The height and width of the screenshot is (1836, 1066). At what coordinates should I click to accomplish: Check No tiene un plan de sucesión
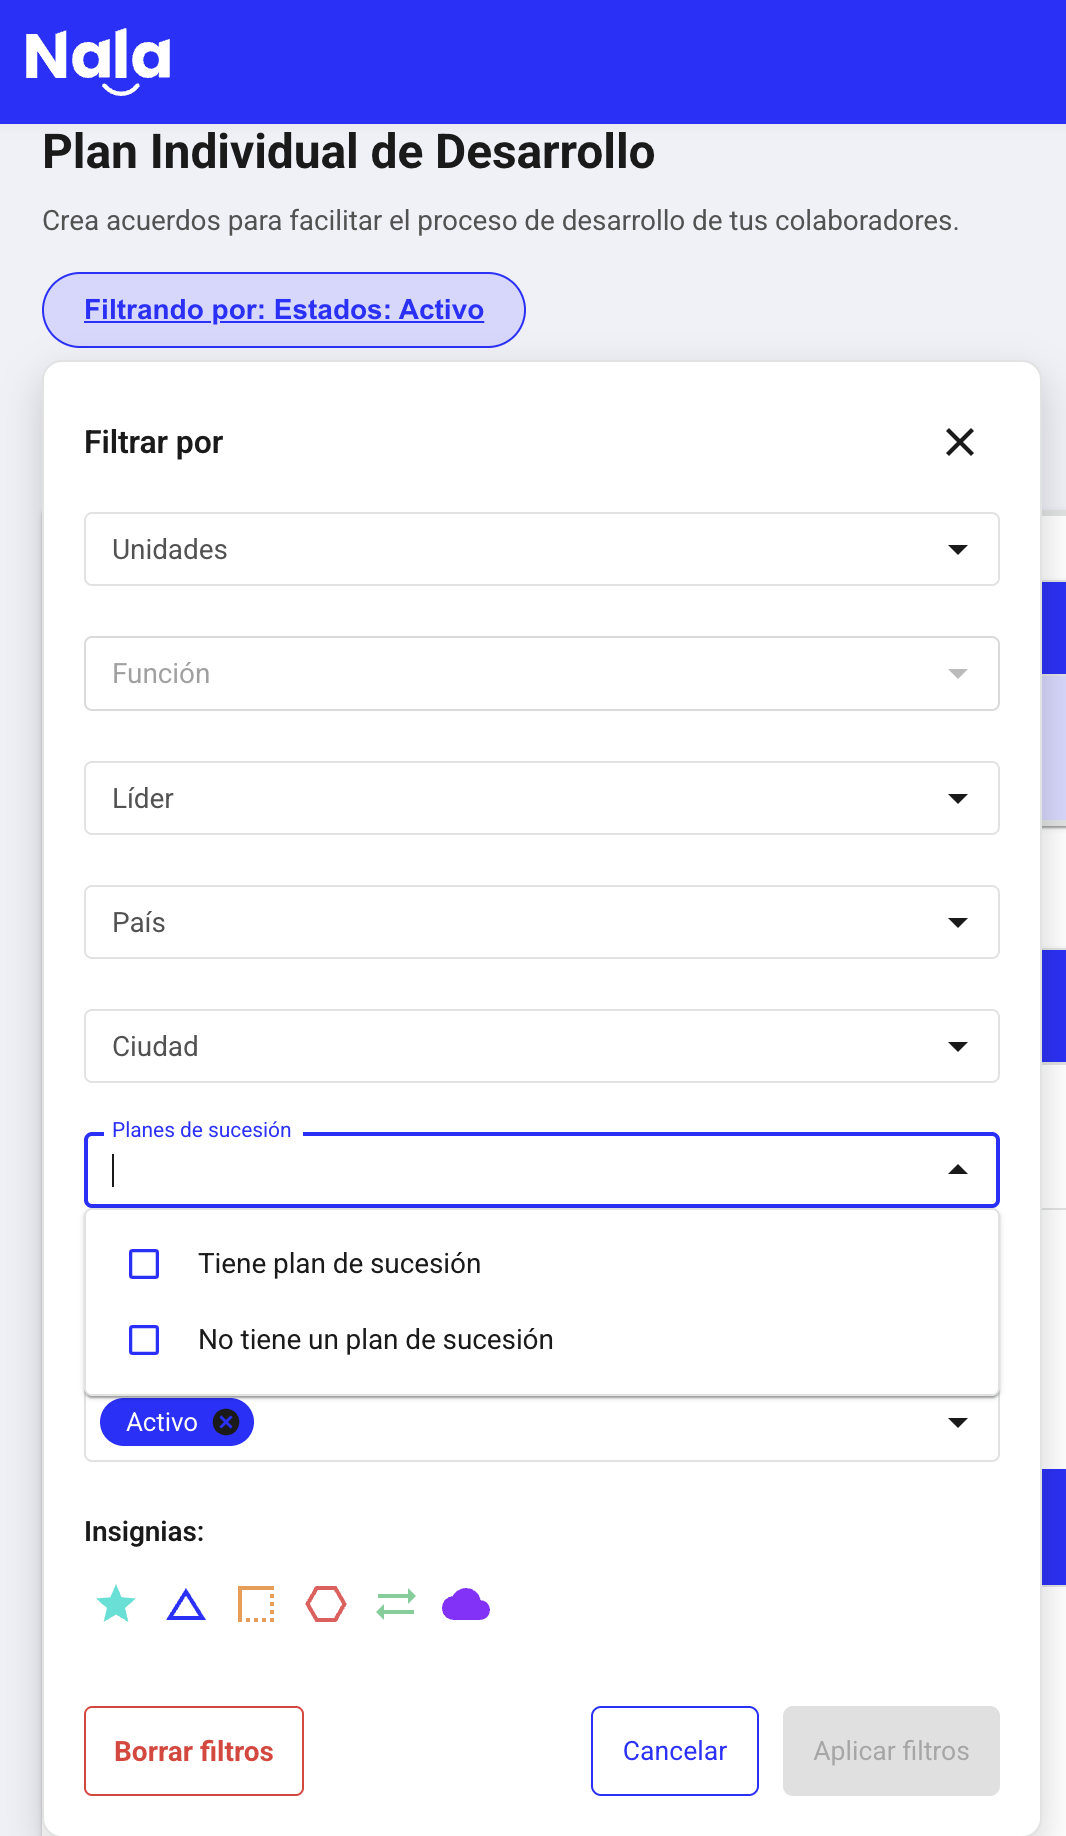tap(144, 1340)
